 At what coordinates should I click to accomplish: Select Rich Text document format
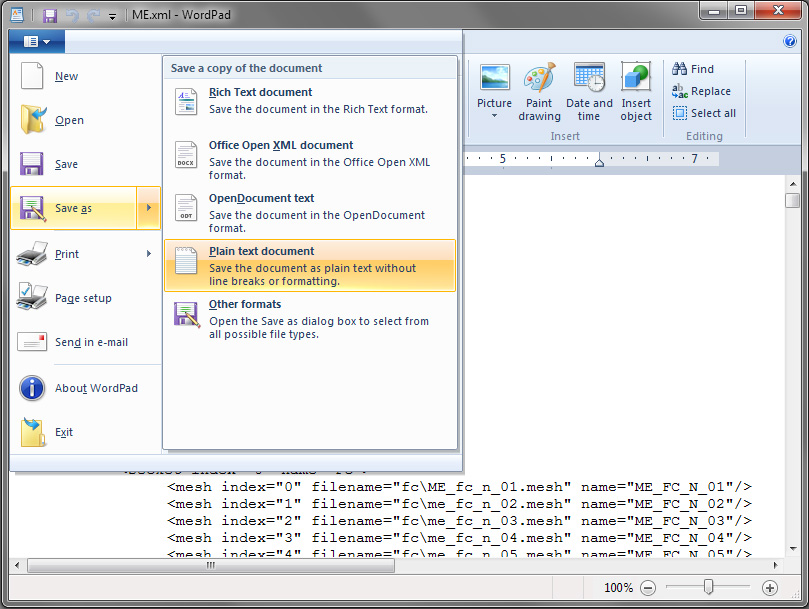(309, 100)
